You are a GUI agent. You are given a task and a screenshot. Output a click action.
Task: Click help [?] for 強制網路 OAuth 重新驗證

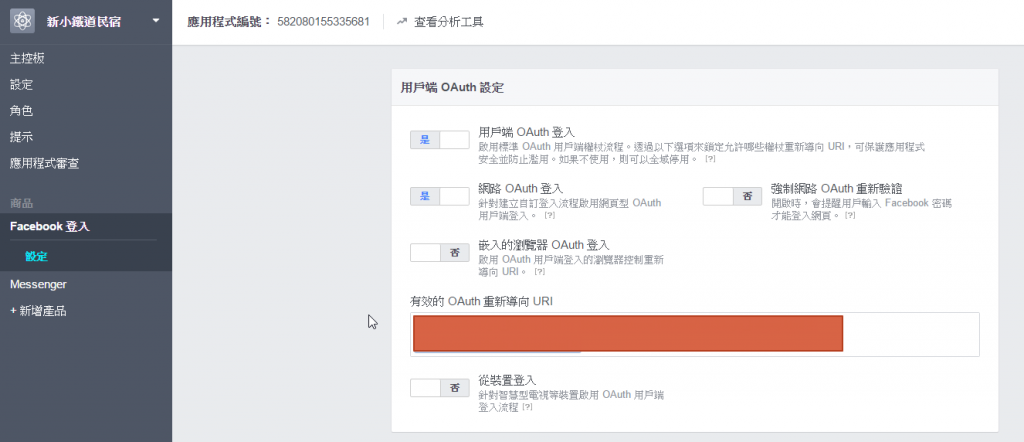[850, 215]
